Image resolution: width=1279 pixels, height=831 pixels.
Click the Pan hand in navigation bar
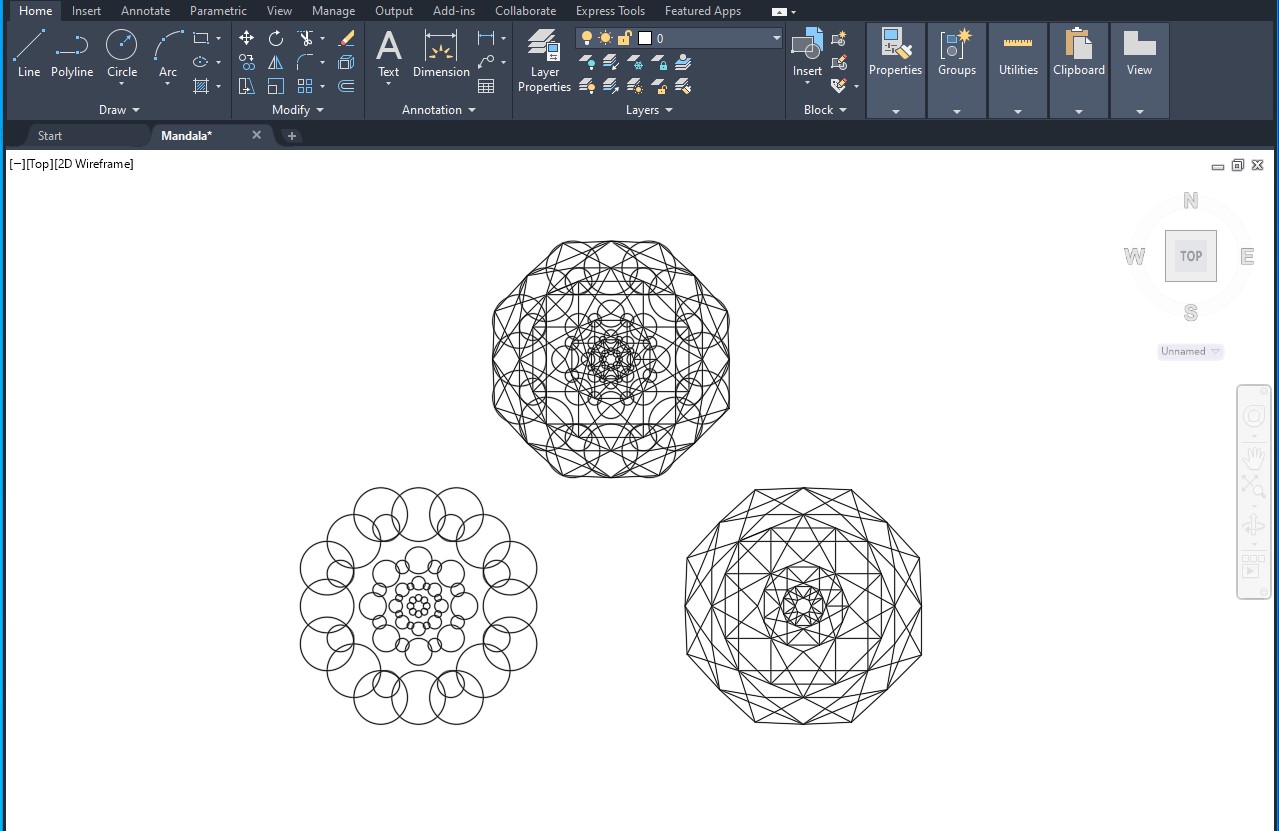tap(1253, 457)
